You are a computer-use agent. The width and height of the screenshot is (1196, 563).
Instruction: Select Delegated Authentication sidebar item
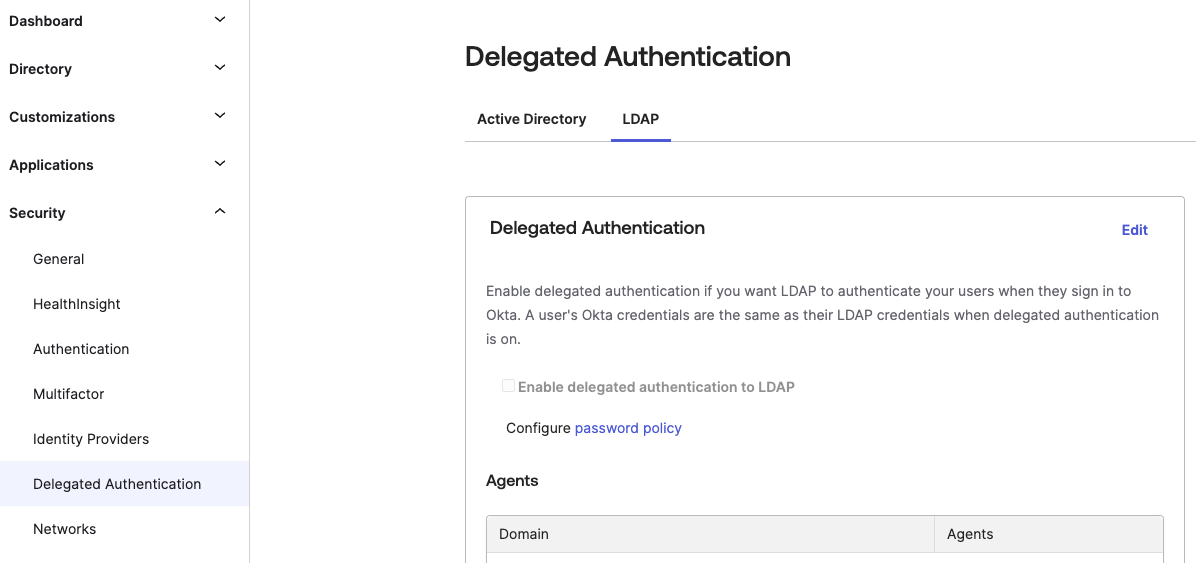[x=117, y=484]
